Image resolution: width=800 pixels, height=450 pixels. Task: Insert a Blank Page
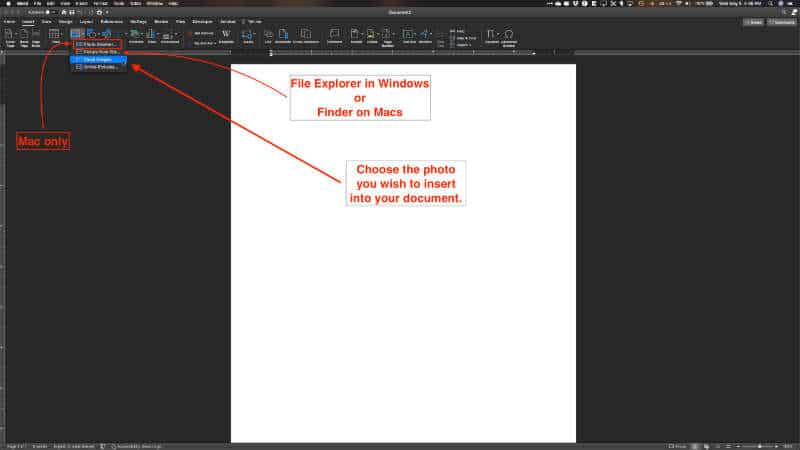[23, 37]
